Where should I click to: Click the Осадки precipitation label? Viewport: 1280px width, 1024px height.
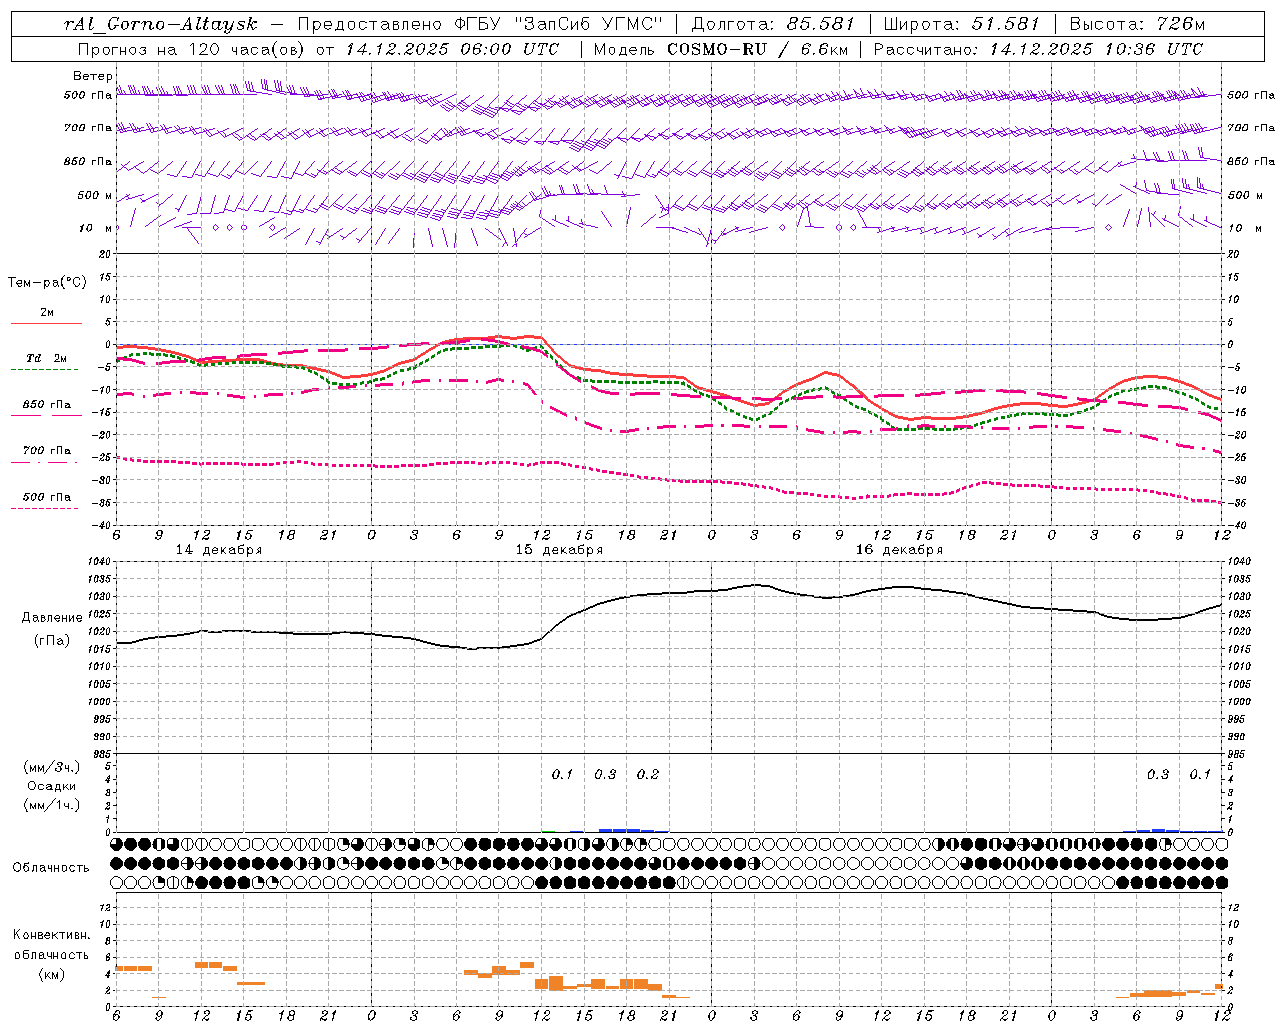point(52,786)
